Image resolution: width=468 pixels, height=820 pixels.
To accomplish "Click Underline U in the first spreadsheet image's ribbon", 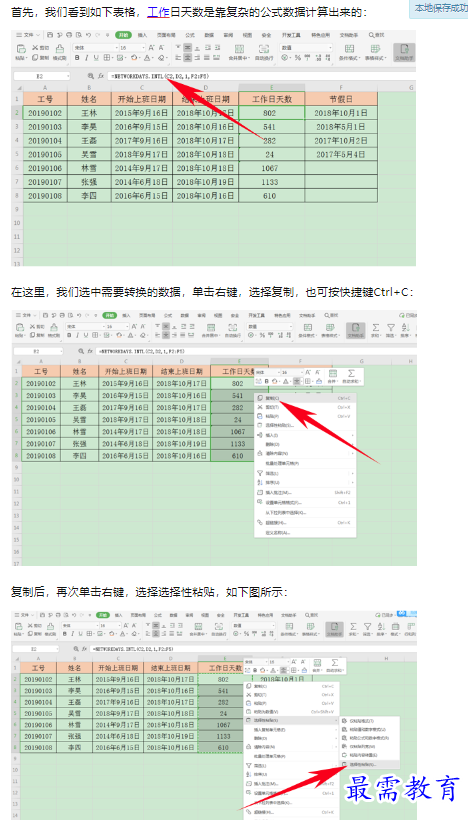I will click(x=96, y=58).
